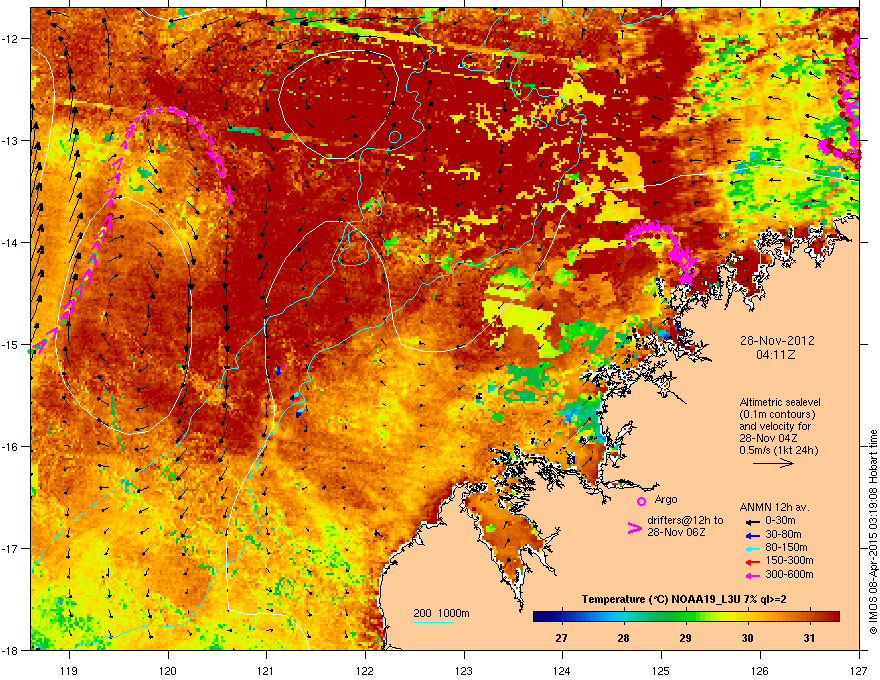This screenshot has width=880, height=680.
Task: Click the longitude label 124
Action: (562, 670)
